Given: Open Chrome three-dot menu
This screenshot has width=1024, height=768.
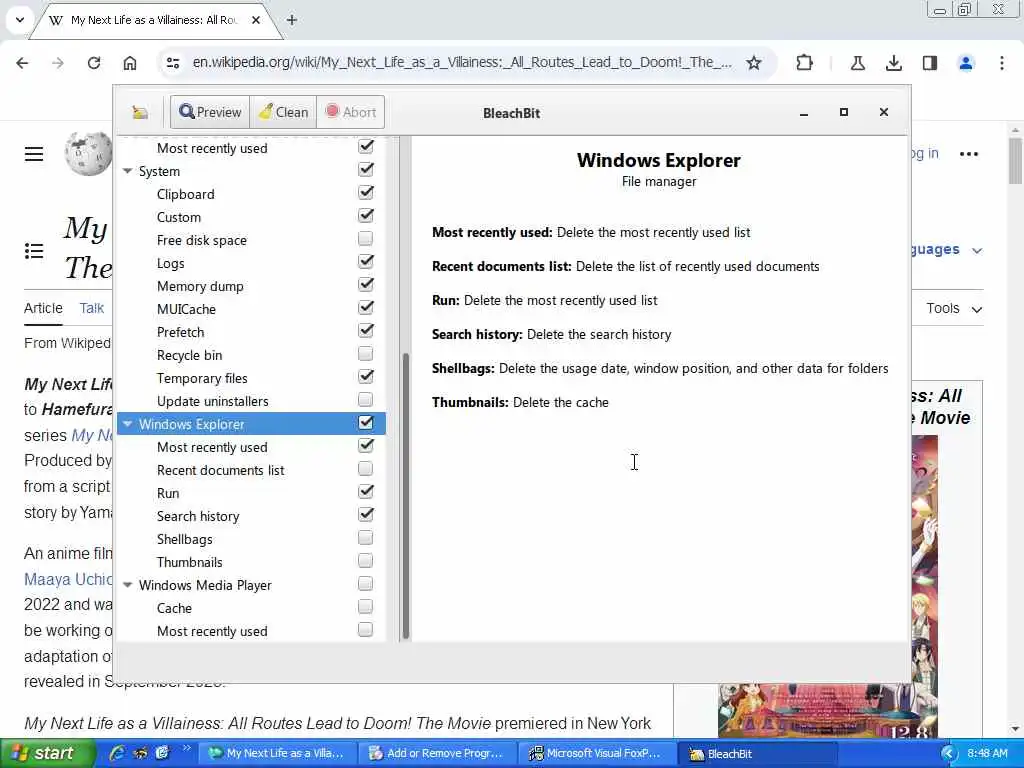Looking at the screenshot, I should coord(1002,63).
